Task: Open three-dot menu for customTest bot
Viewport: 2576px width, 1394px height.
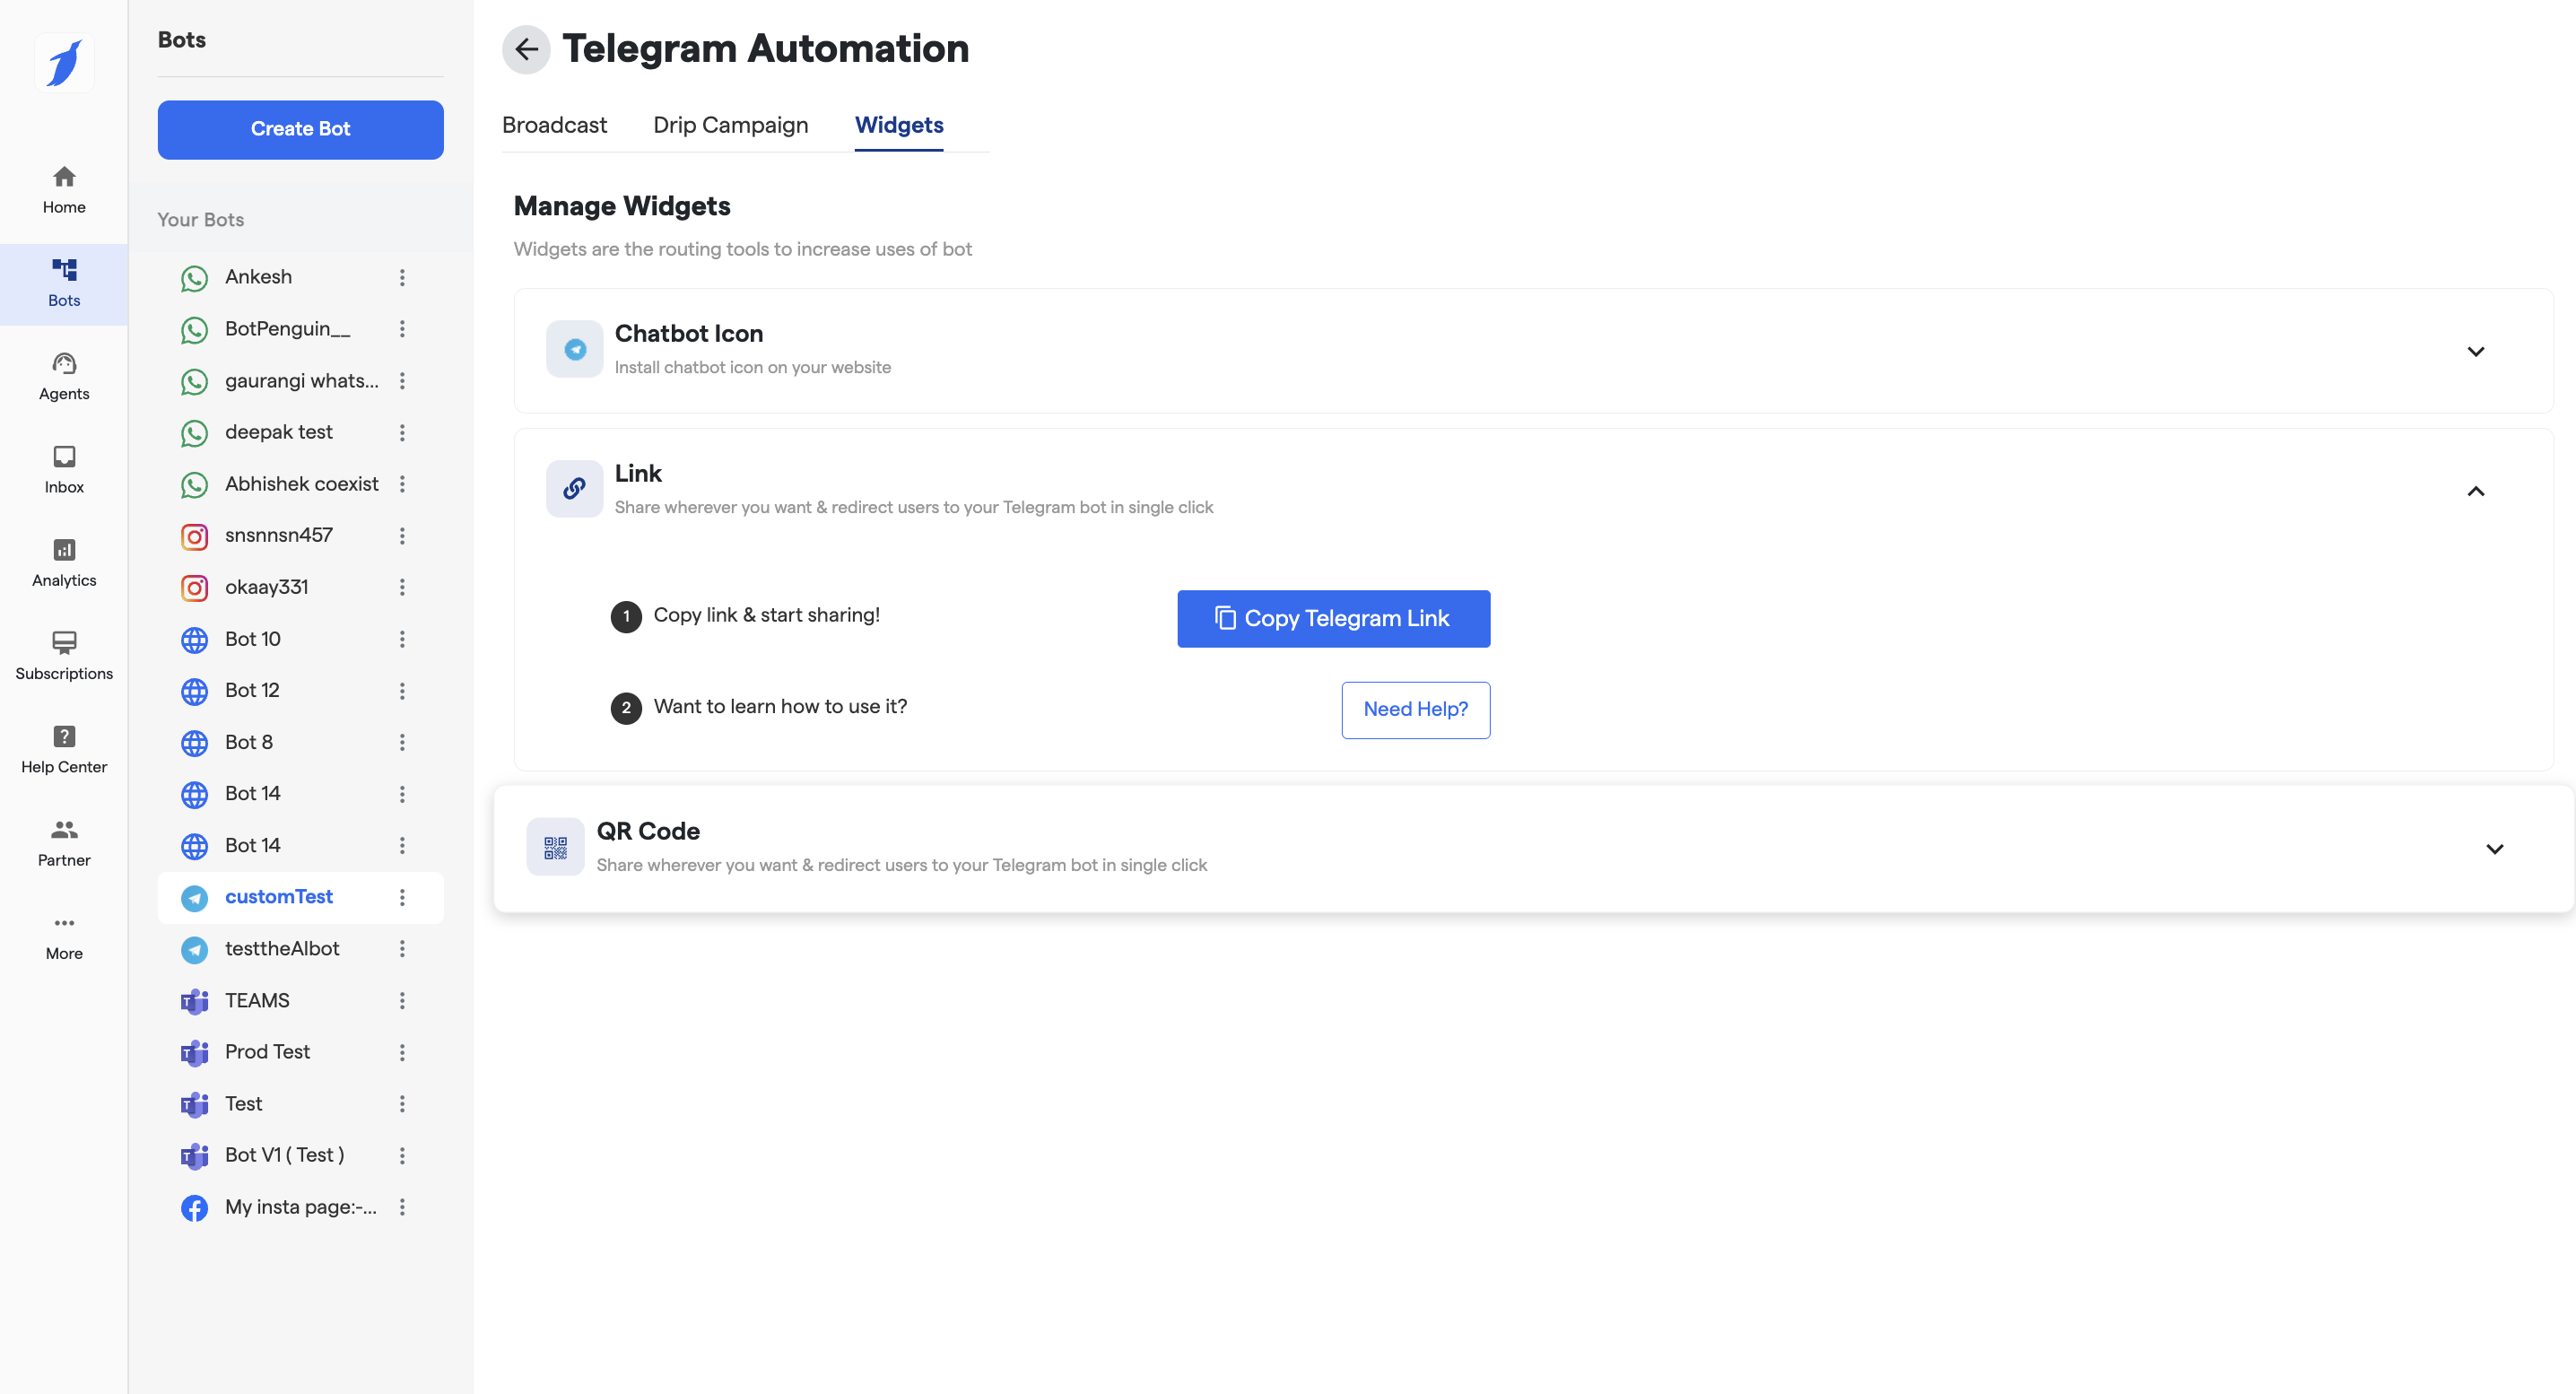Action: [402, 897]
